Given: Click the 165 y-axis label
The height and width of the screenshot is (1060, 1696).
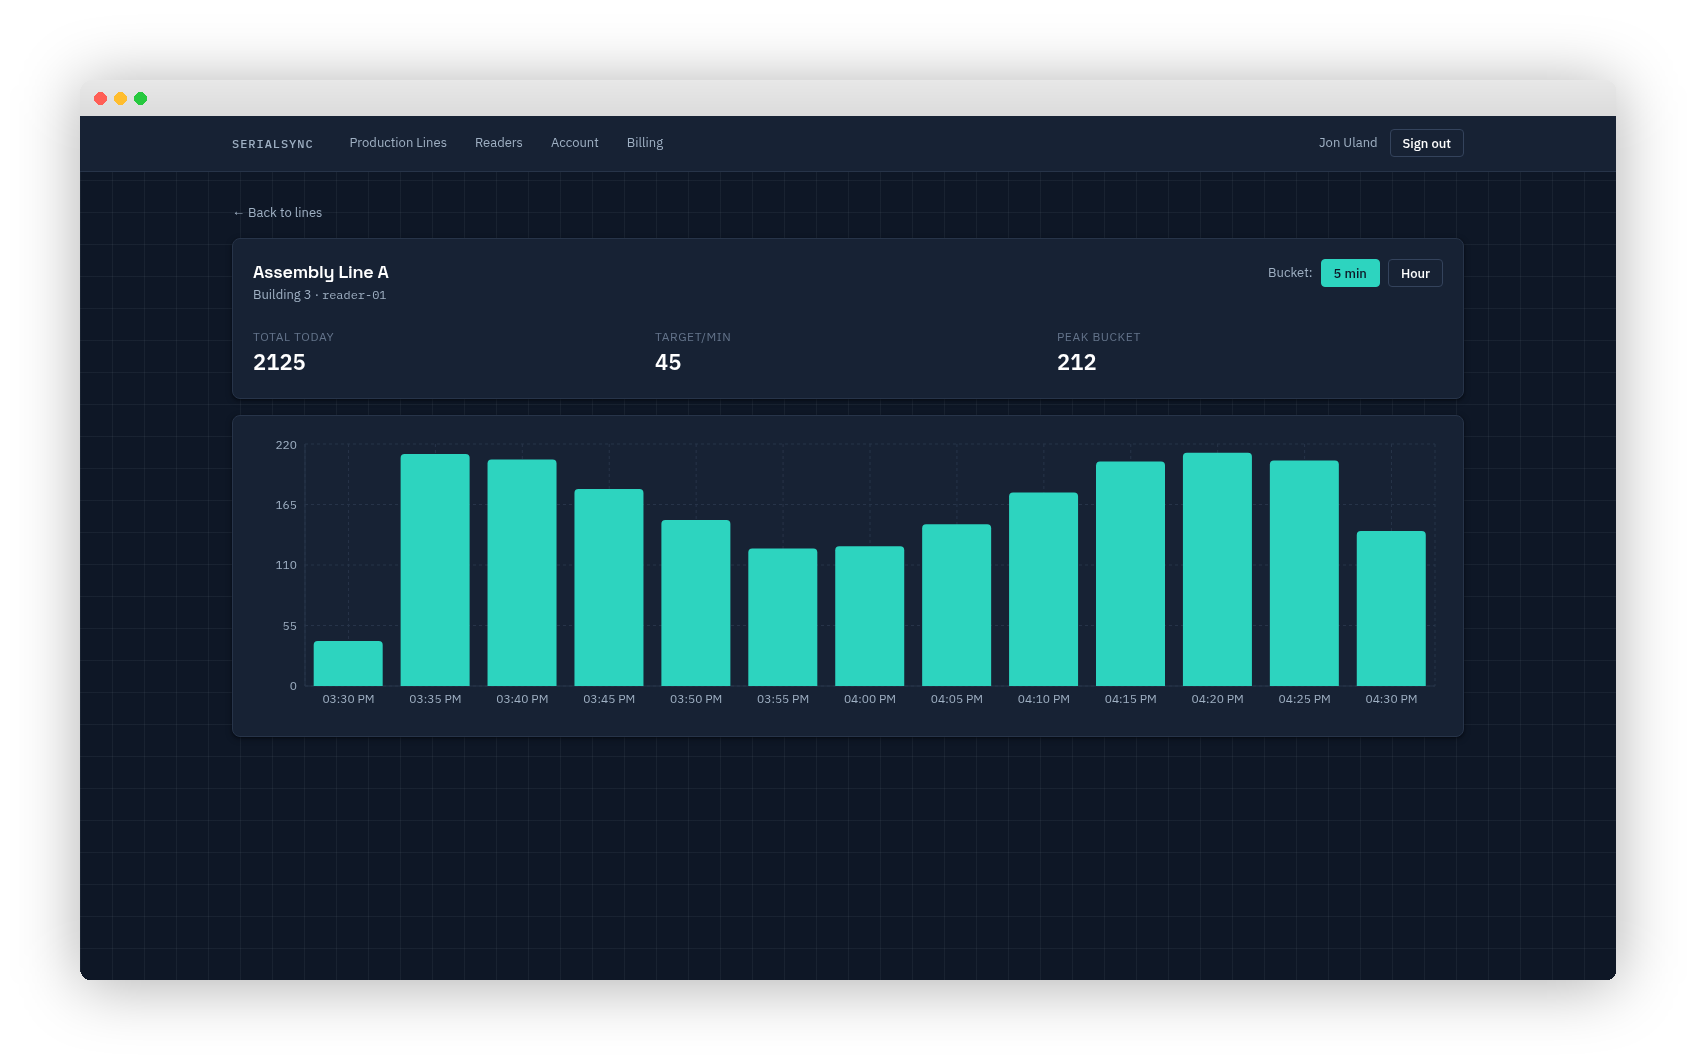Looking at the screenshot, I should tap(286, 505).
